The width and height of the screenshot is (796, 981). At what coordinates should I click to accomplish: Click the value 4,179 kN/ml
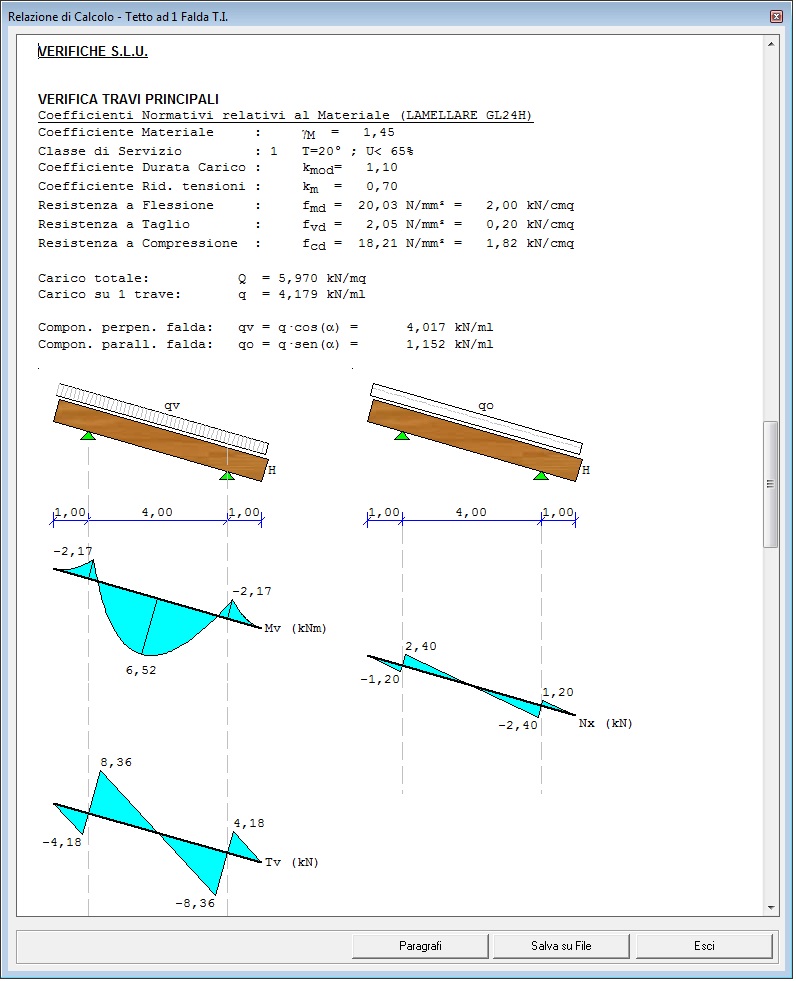[322, 294]
